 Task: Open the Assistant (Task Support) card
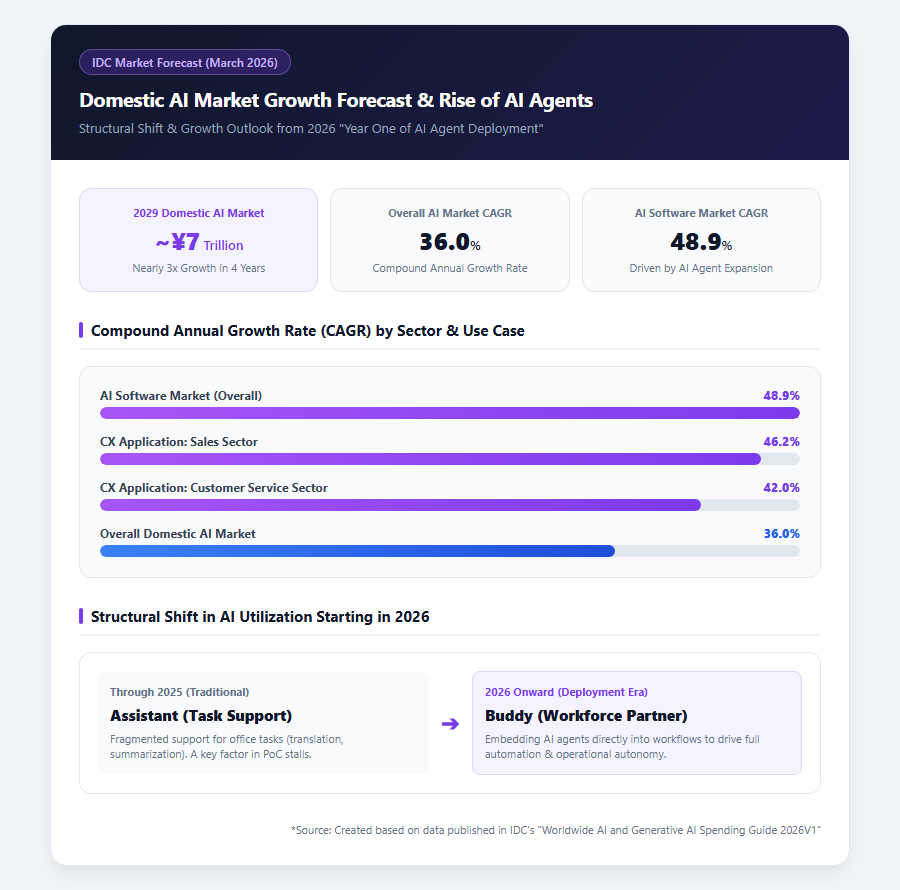tap(263, 723)
